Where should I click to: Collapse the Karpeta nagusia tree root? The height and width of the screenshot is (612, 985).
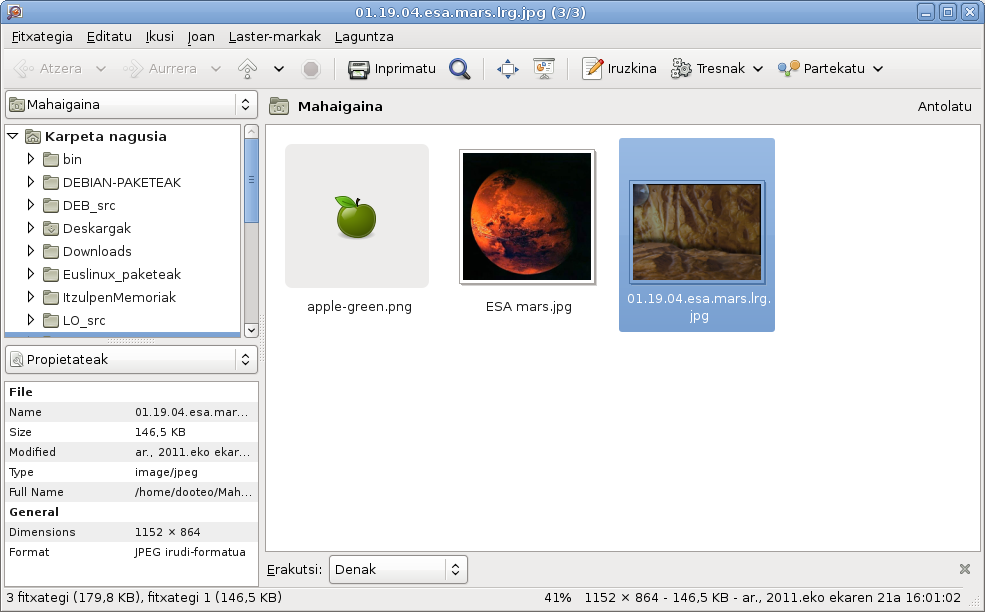tap(13, 136)
